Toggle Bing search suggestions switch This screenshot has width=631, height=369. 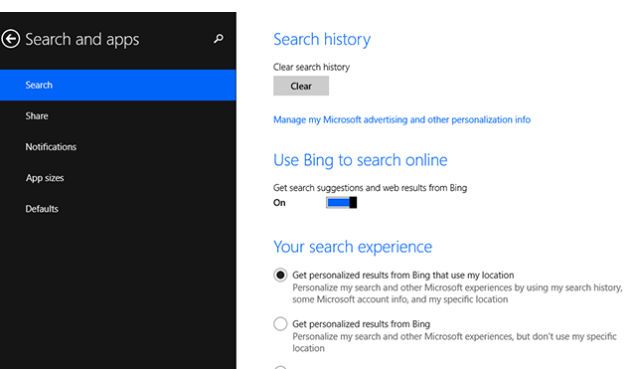point(341,202)
